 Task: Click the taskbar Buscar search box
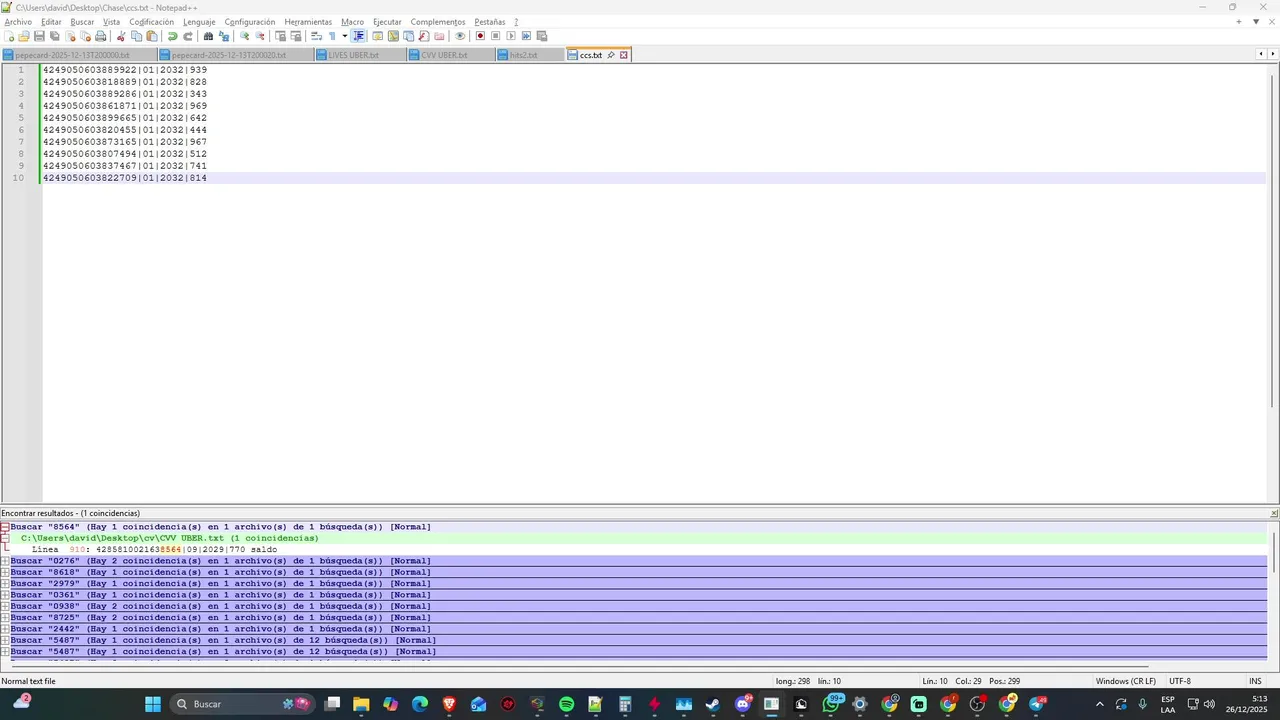click(242, 704)
